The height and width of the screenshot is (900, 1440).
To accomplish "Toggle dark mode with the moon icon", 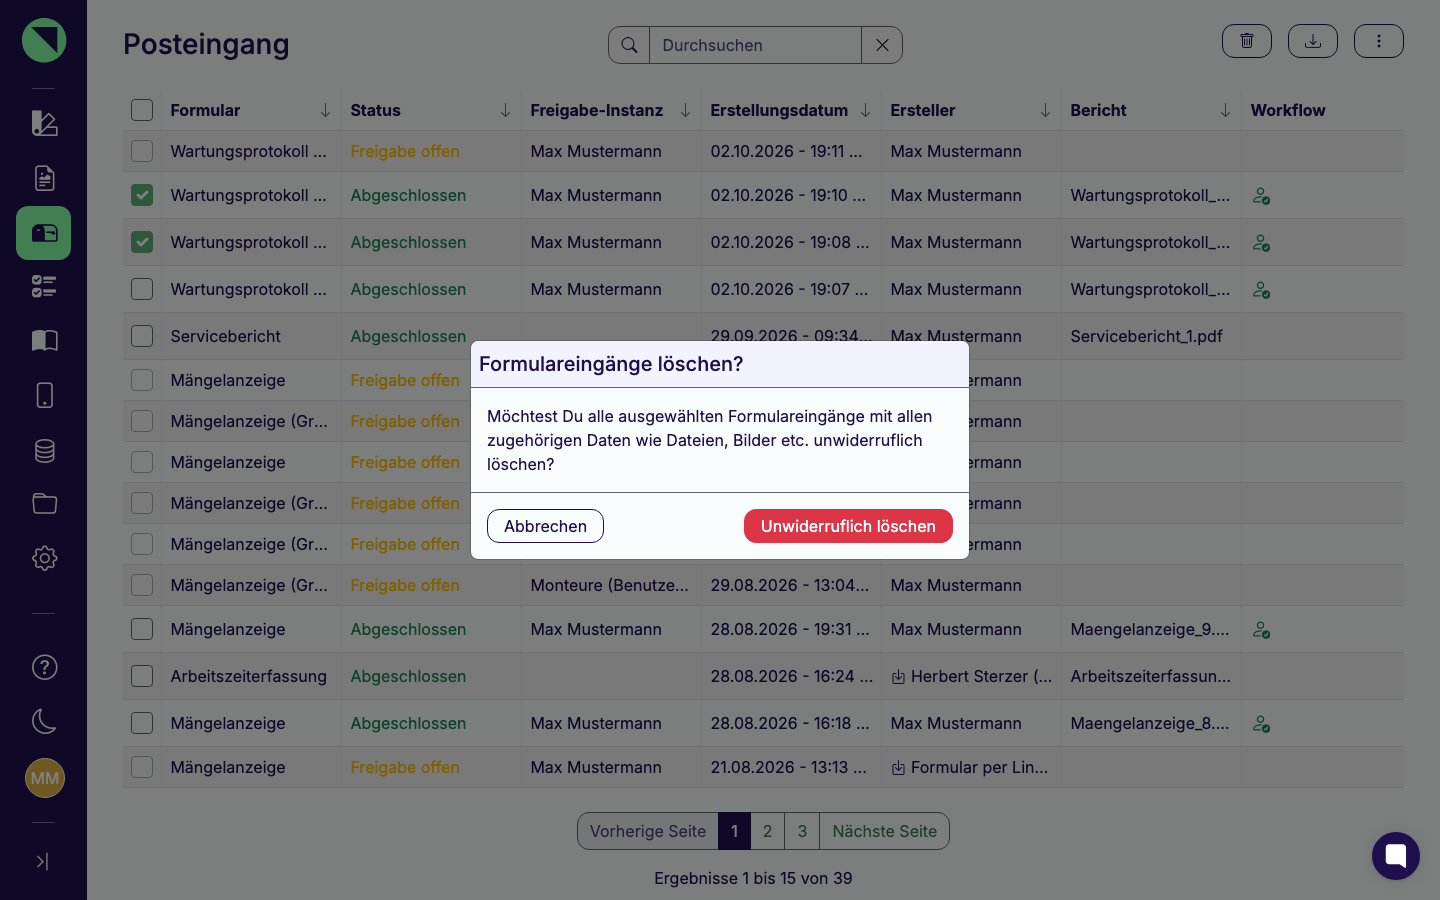I will (44, 721).
